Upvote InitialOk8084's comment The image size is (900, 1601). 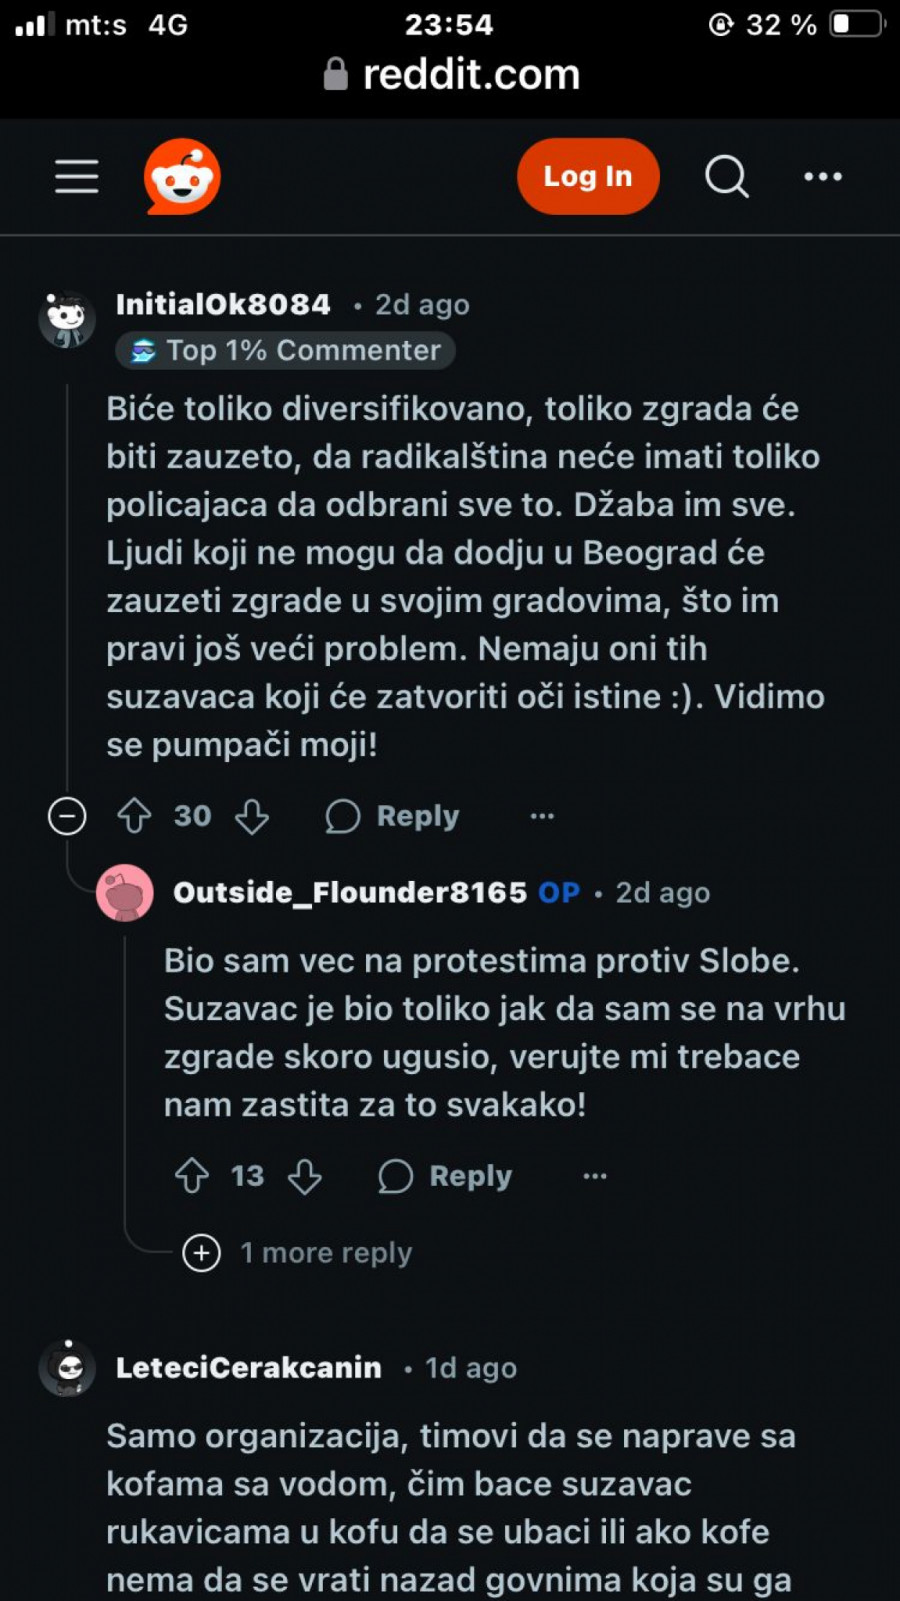pos(134,816)
